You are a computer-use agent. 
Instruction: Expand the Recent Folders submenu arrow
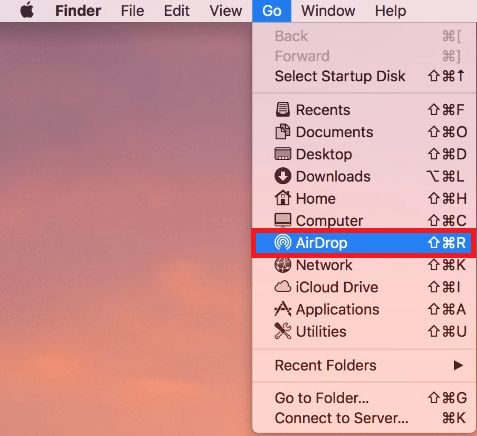458,365
